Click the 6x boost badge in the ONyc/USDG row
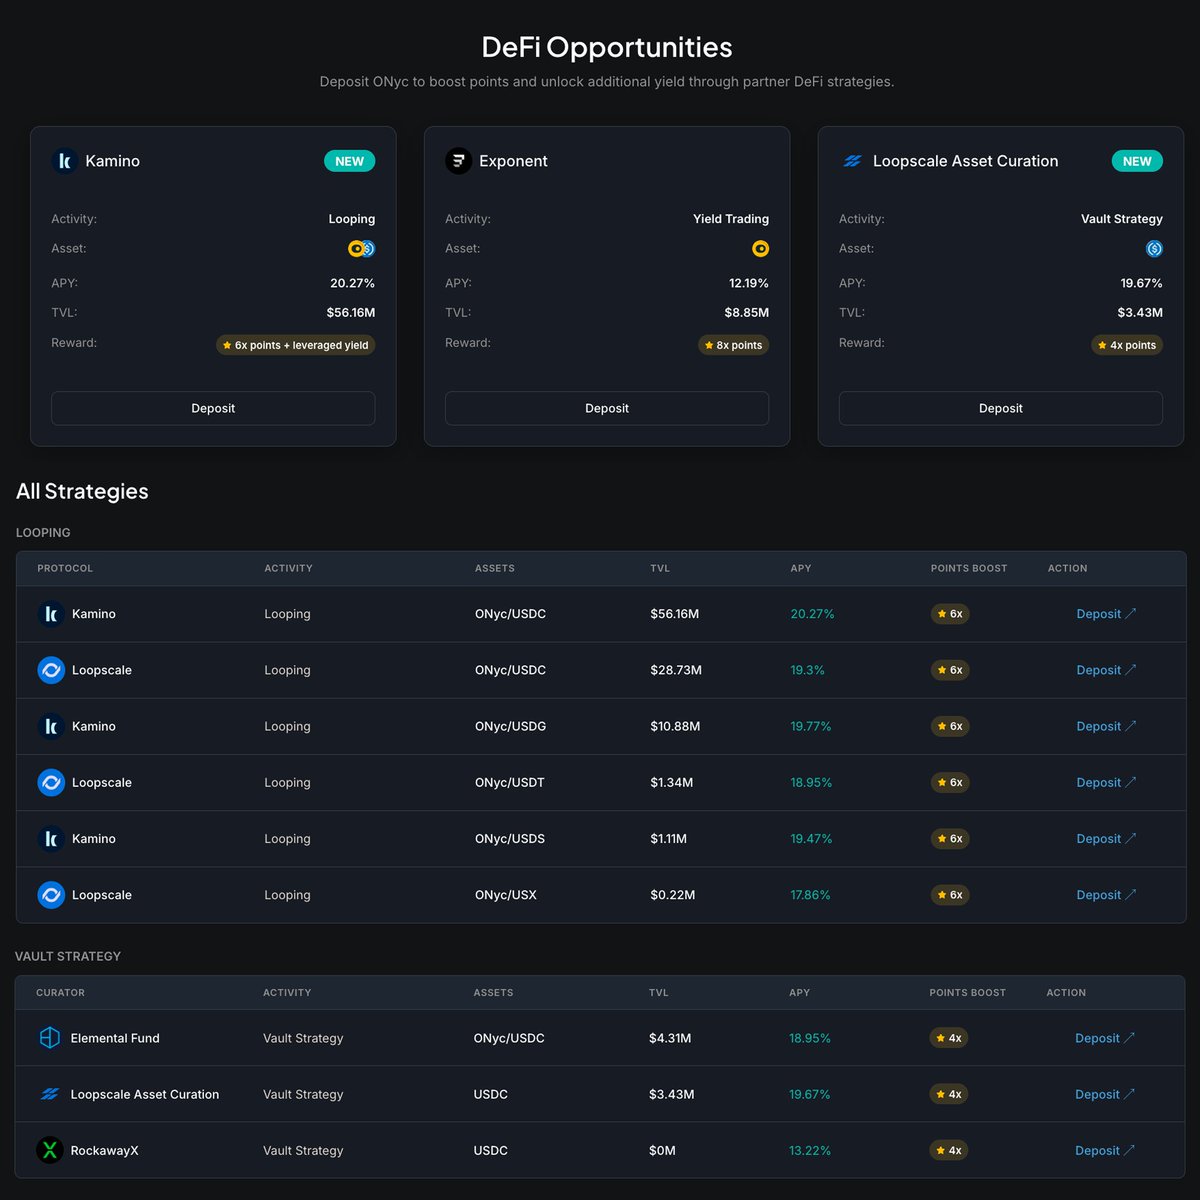1200x1200 pixels. pos(950,726)
